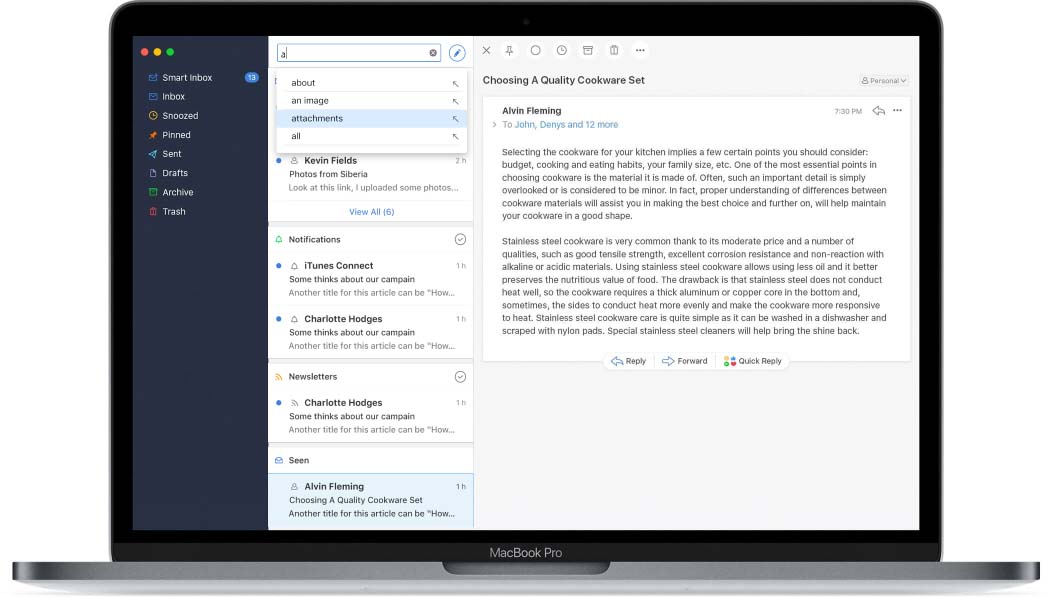Open the Snoozed folder in the sidebar

coord(179,115)
